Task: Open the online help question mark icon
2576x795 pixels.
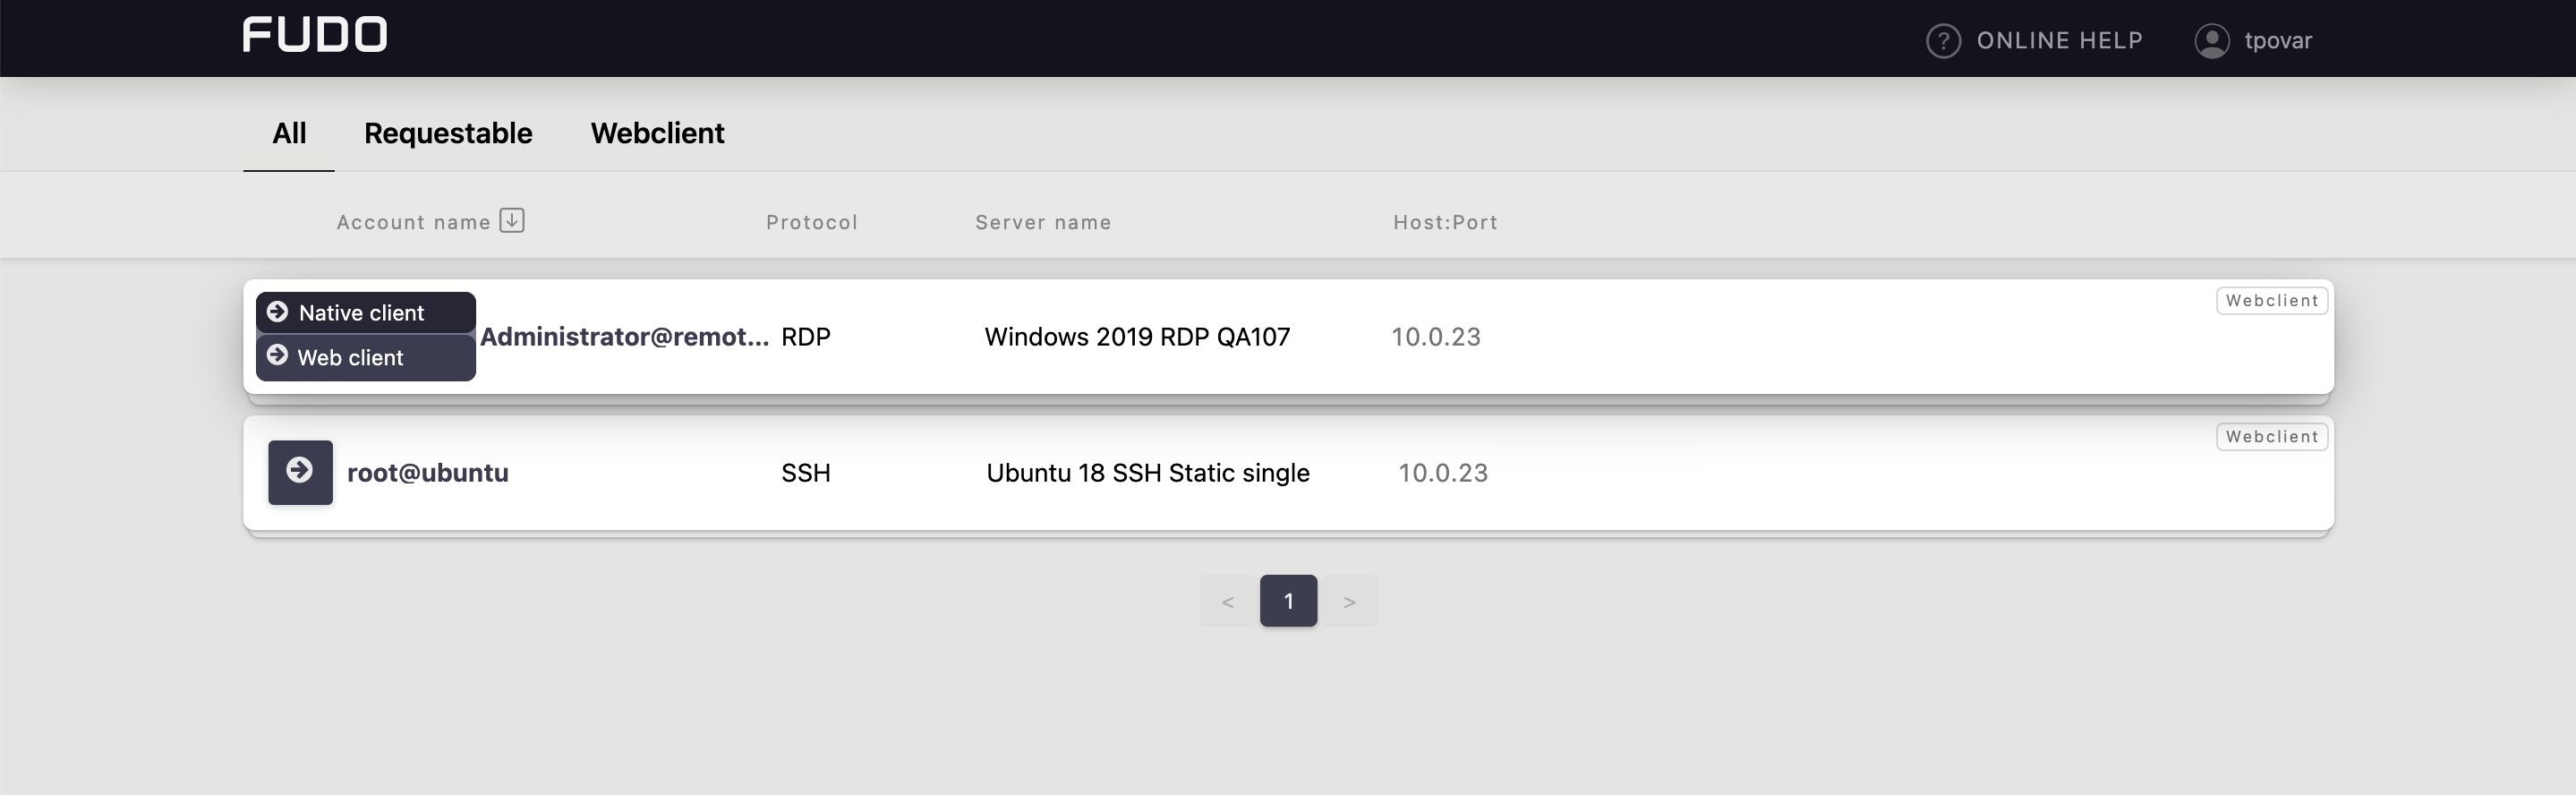Action: point(1943,41)
